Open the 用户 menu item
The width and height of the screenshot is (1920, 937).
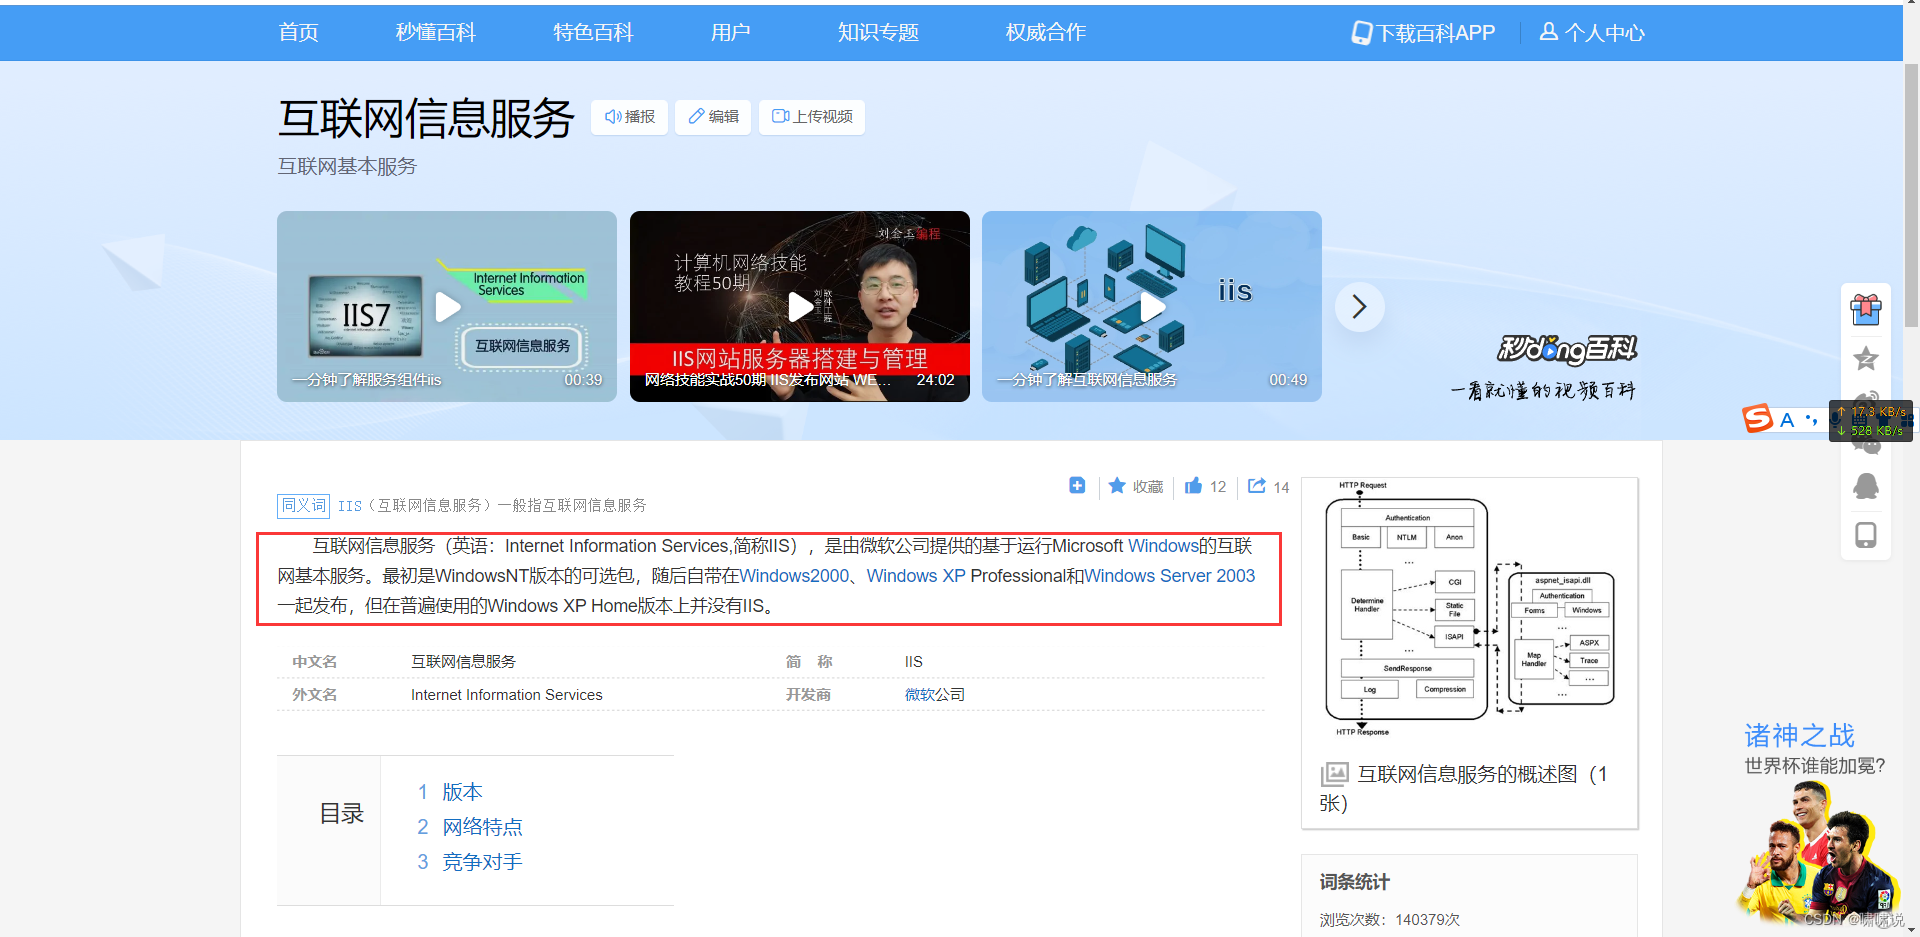[x=730, y=32]
